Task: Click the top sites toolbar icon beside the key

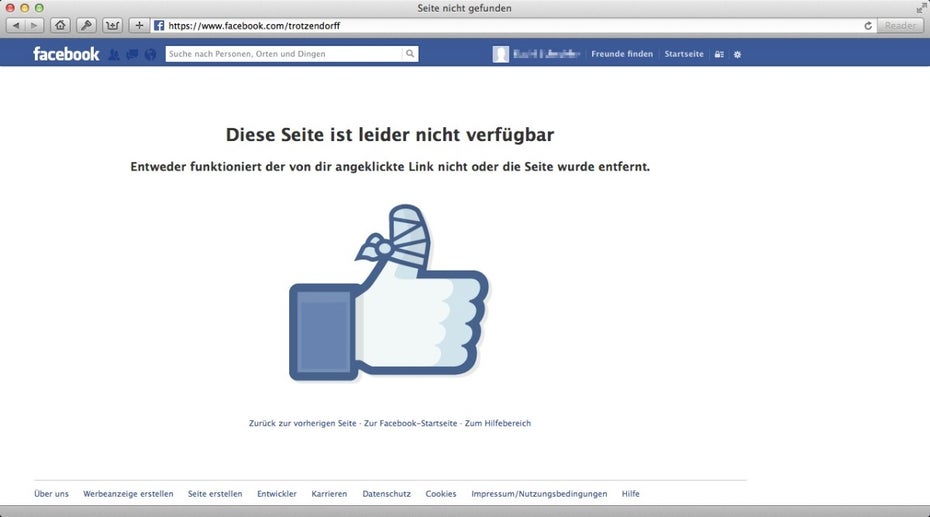Action: point(112,25)
